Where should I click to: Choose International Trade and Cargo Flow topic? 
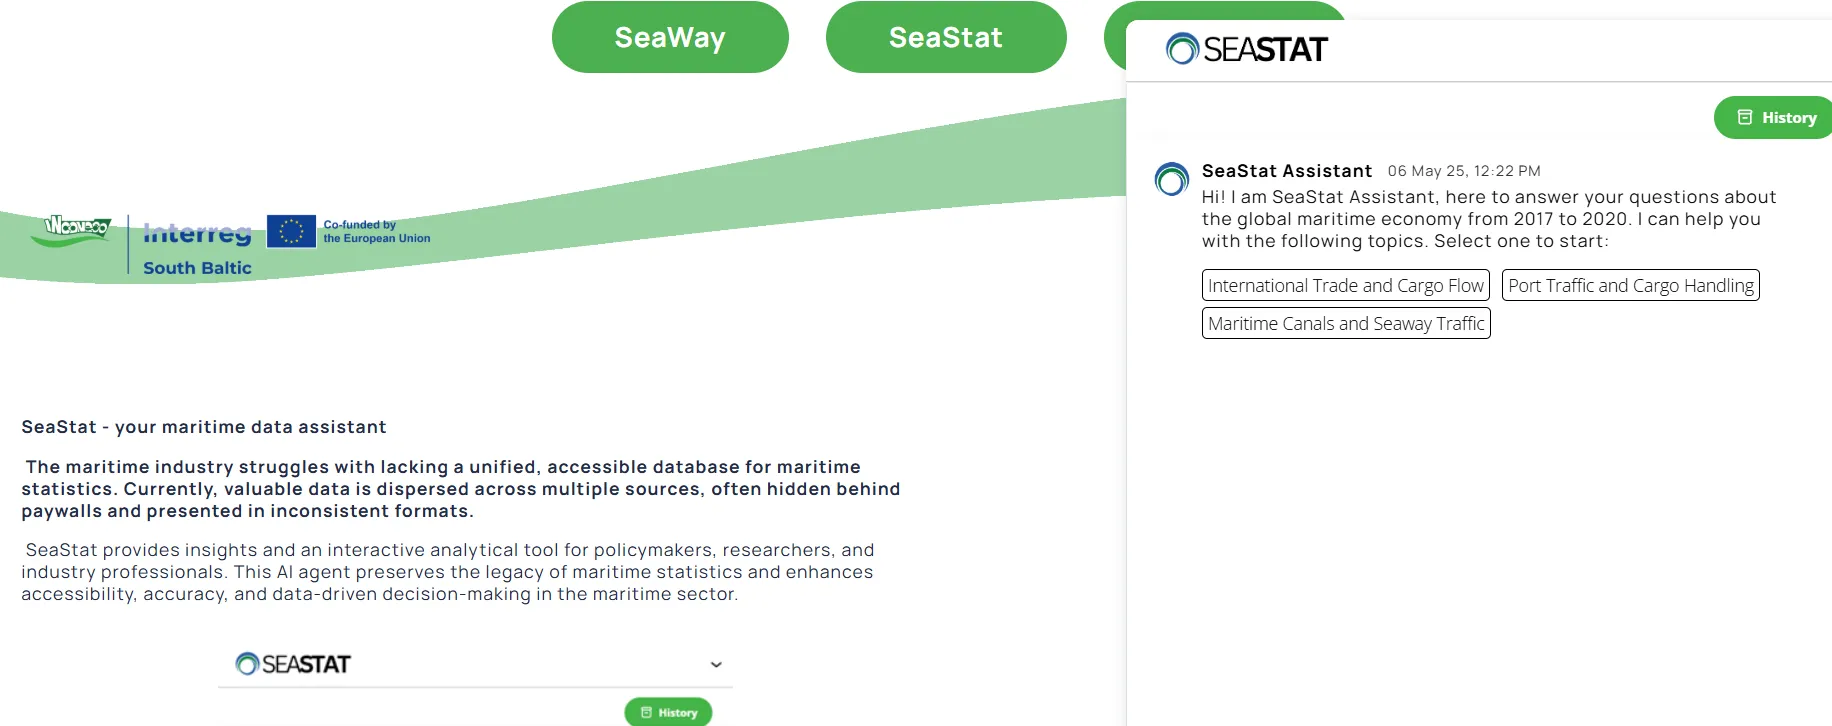(1345, 285)
